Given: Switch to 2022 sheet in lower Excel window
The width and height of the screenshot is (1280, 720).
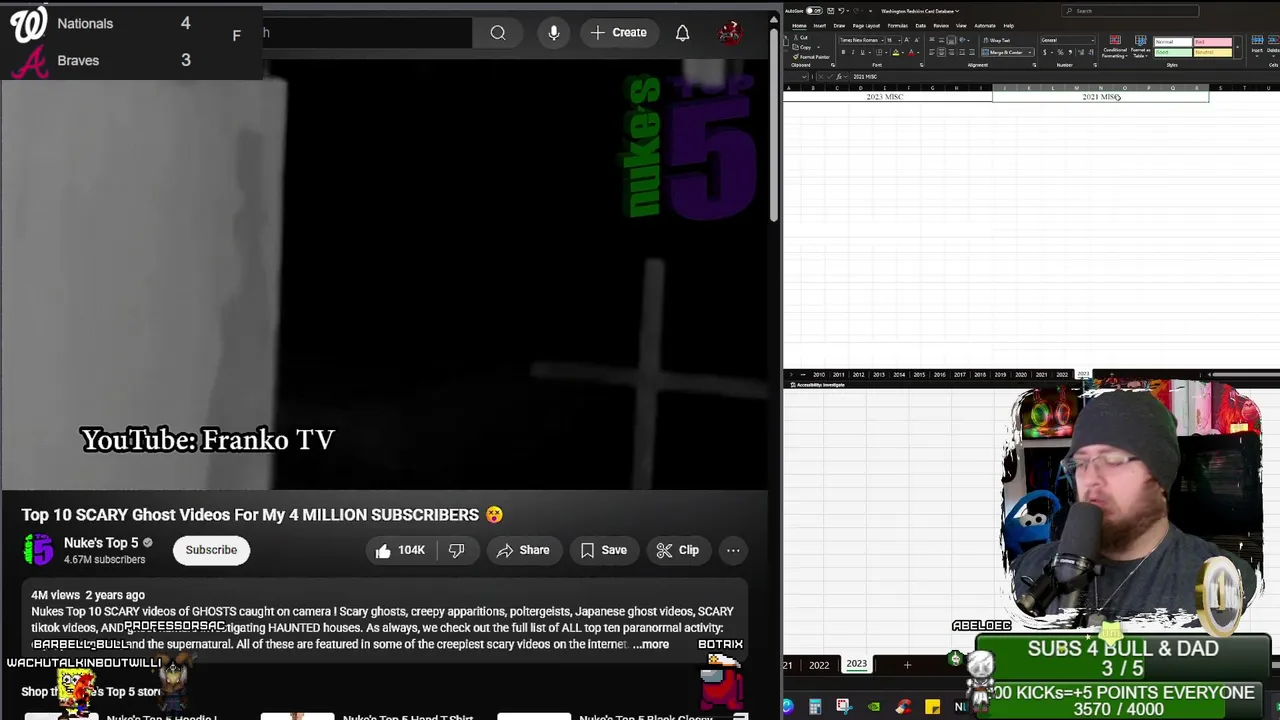Looking at the screenshot, I should click(819, 665).
